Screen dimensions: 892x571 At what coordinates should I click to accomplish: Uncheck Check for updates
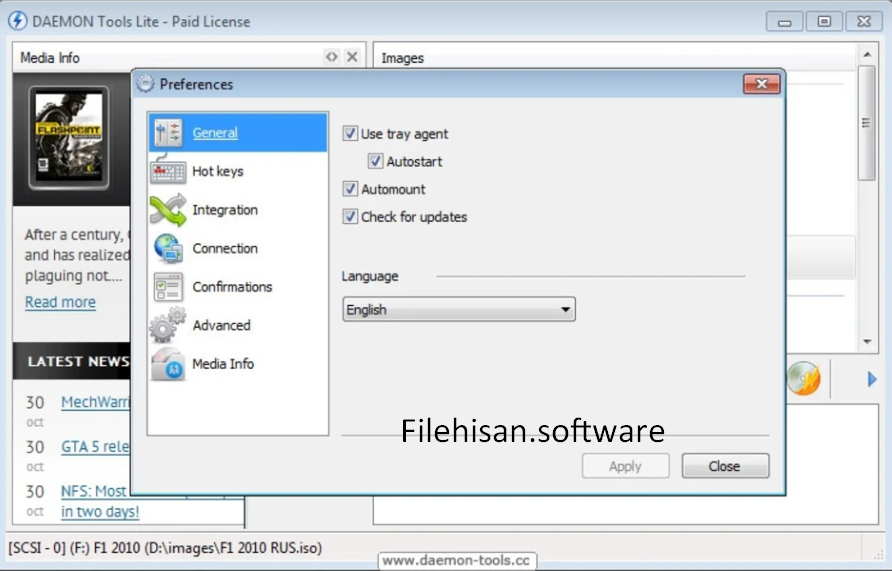[350, 217]
